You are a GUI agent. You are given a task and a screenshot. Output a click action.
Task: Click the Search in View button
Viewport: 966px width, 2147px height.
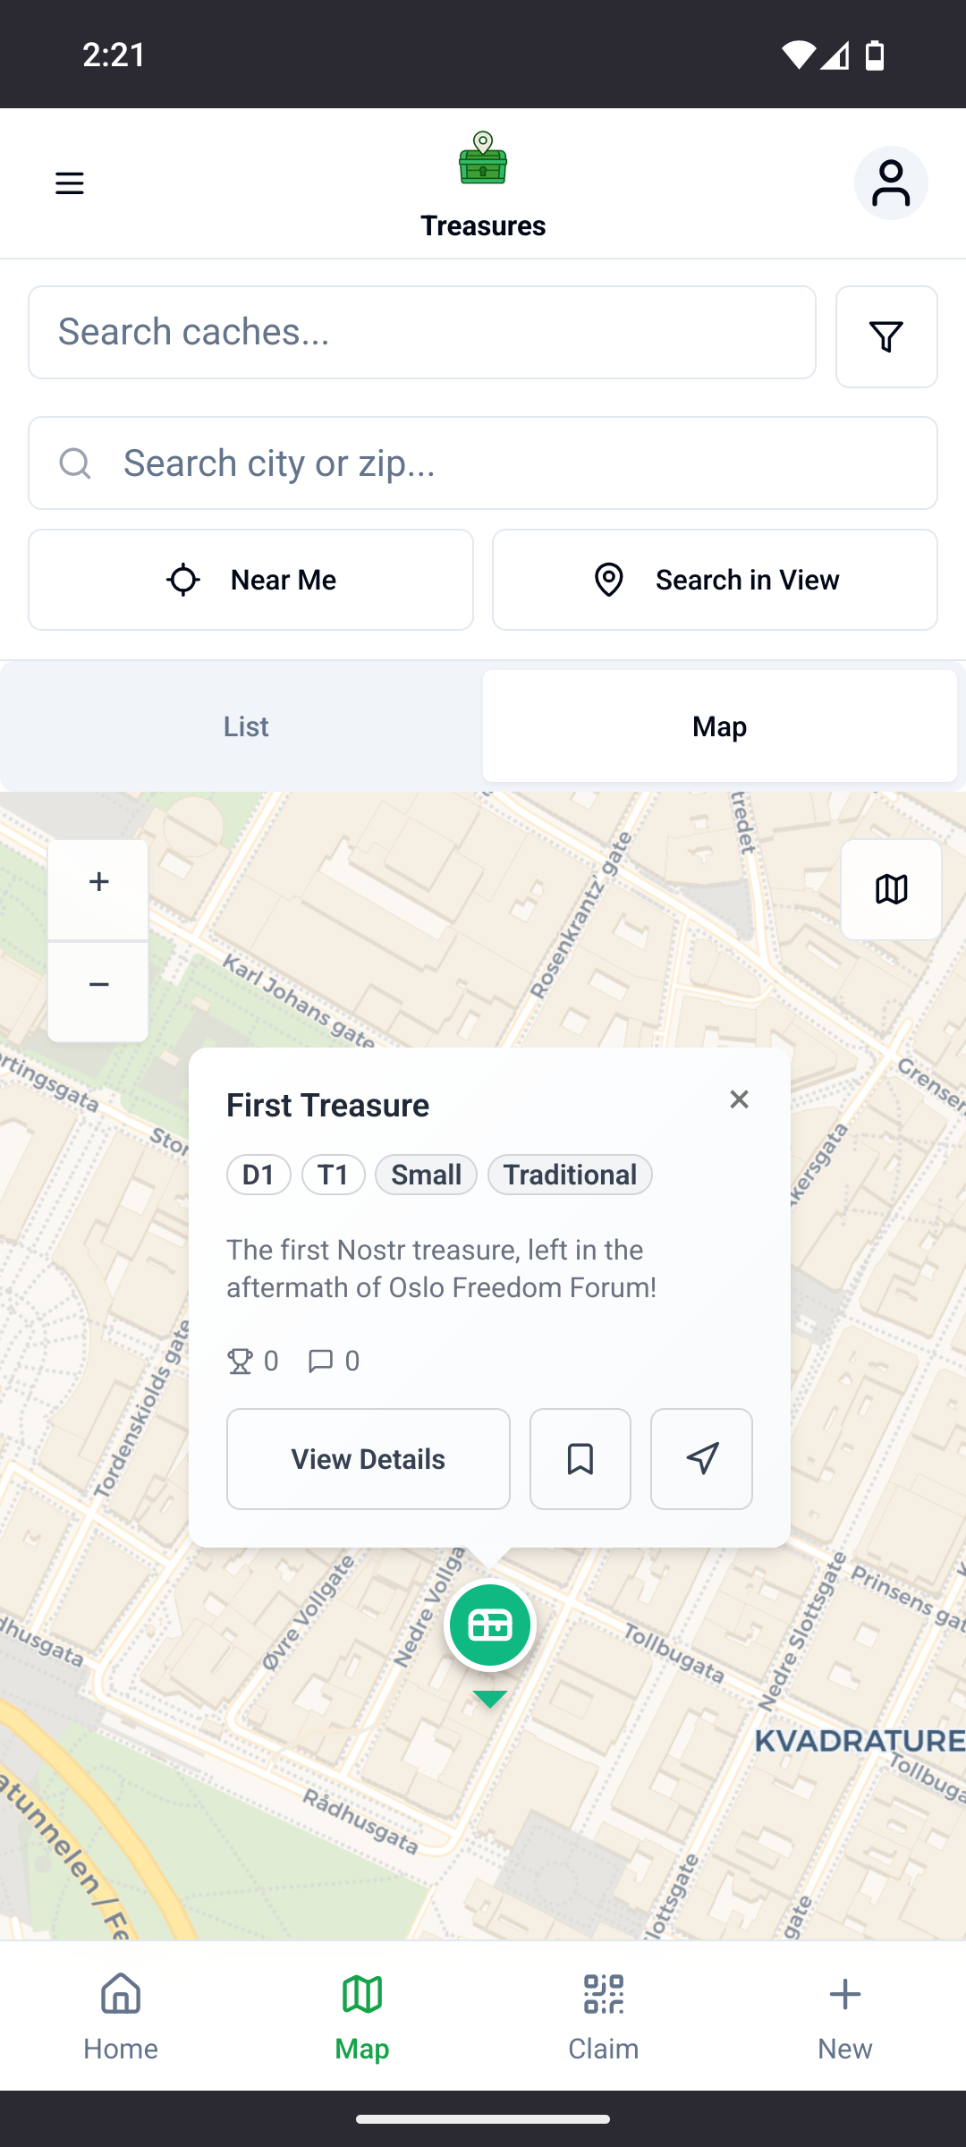coord(715,580)
